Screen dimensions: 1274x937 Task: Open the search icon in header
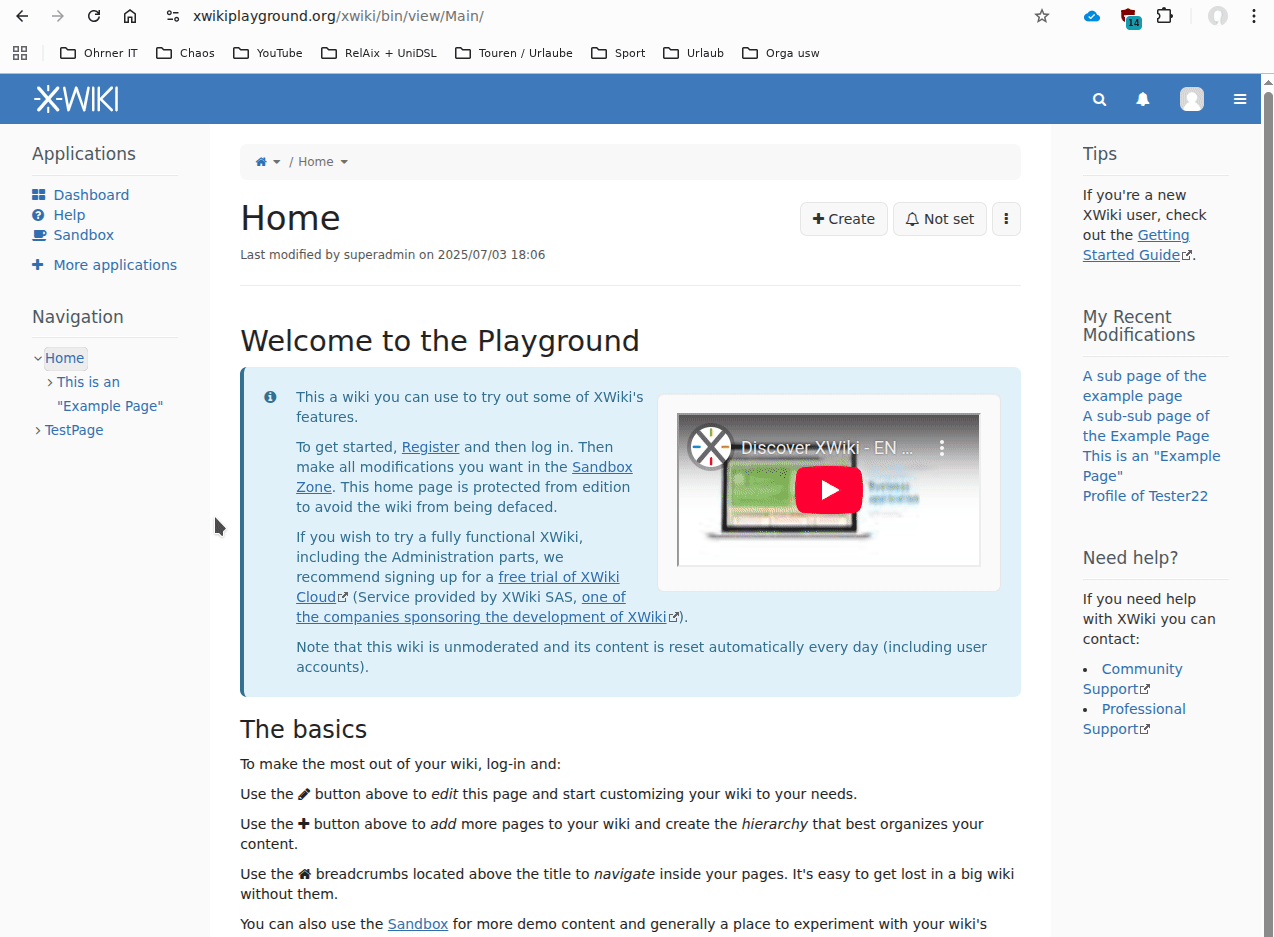(1099, 99)
